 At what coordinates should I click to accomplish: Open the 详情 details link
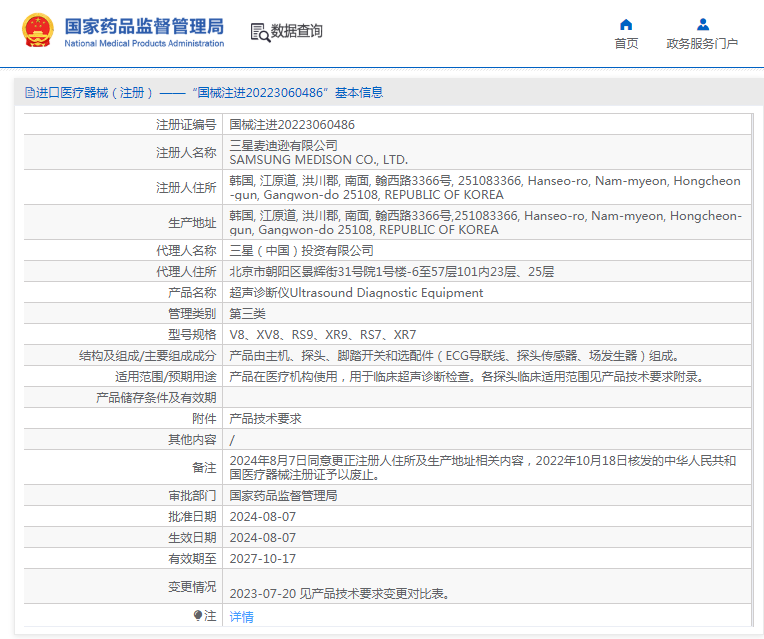coord(242,617)
